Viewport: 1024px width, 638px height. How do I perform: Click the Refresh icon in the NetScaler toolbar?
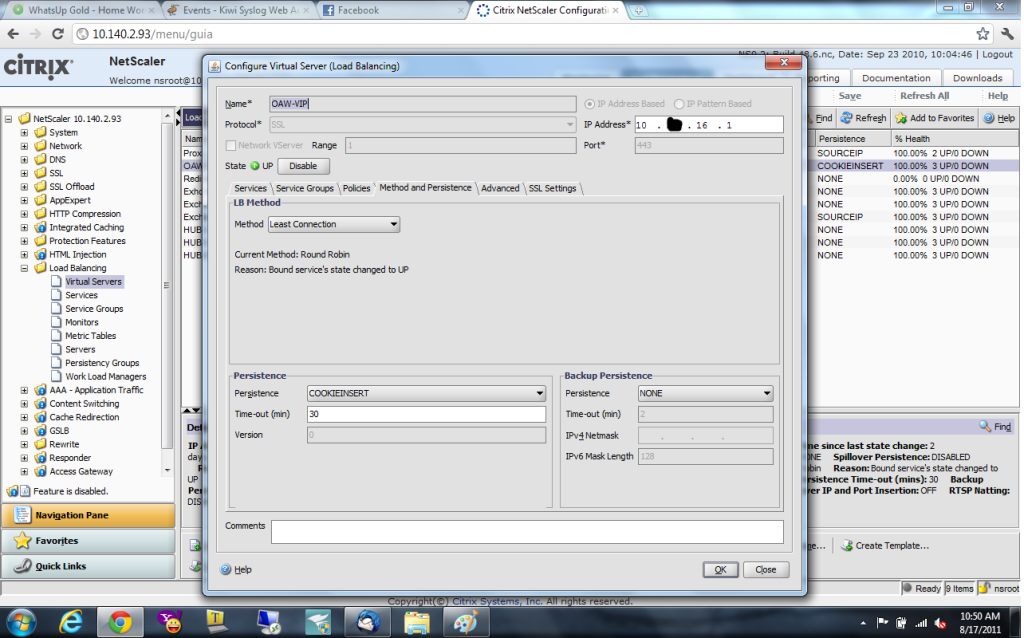pos(846,118)
